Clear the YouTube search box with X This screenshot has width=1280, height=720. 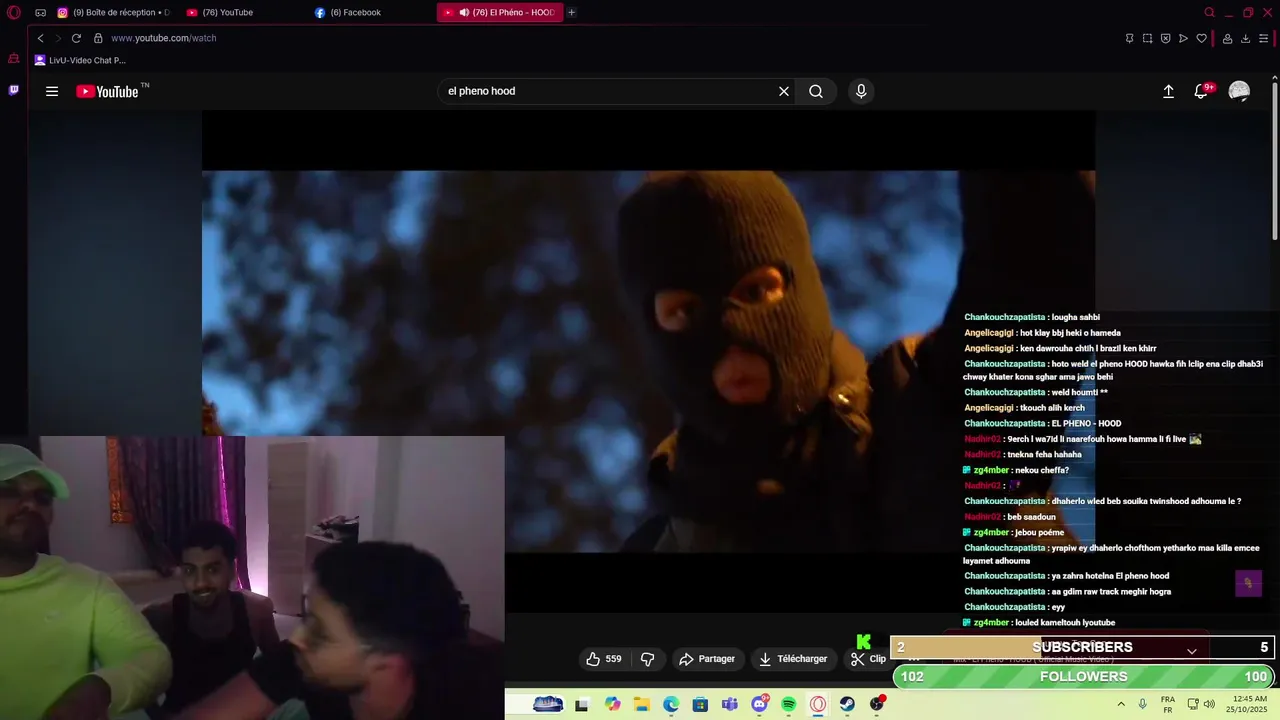784,91
